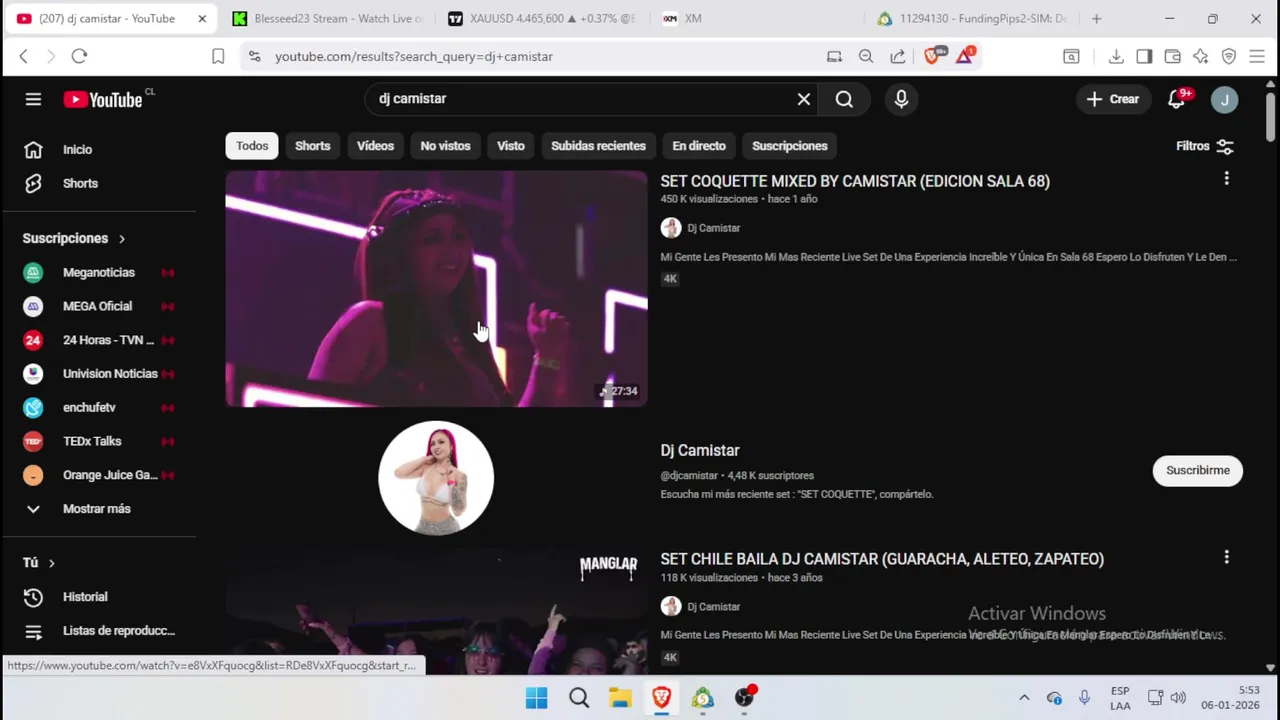The image size is (1280, 720).
Task: Open browser downloads icon
Action: click(1116, 56)
